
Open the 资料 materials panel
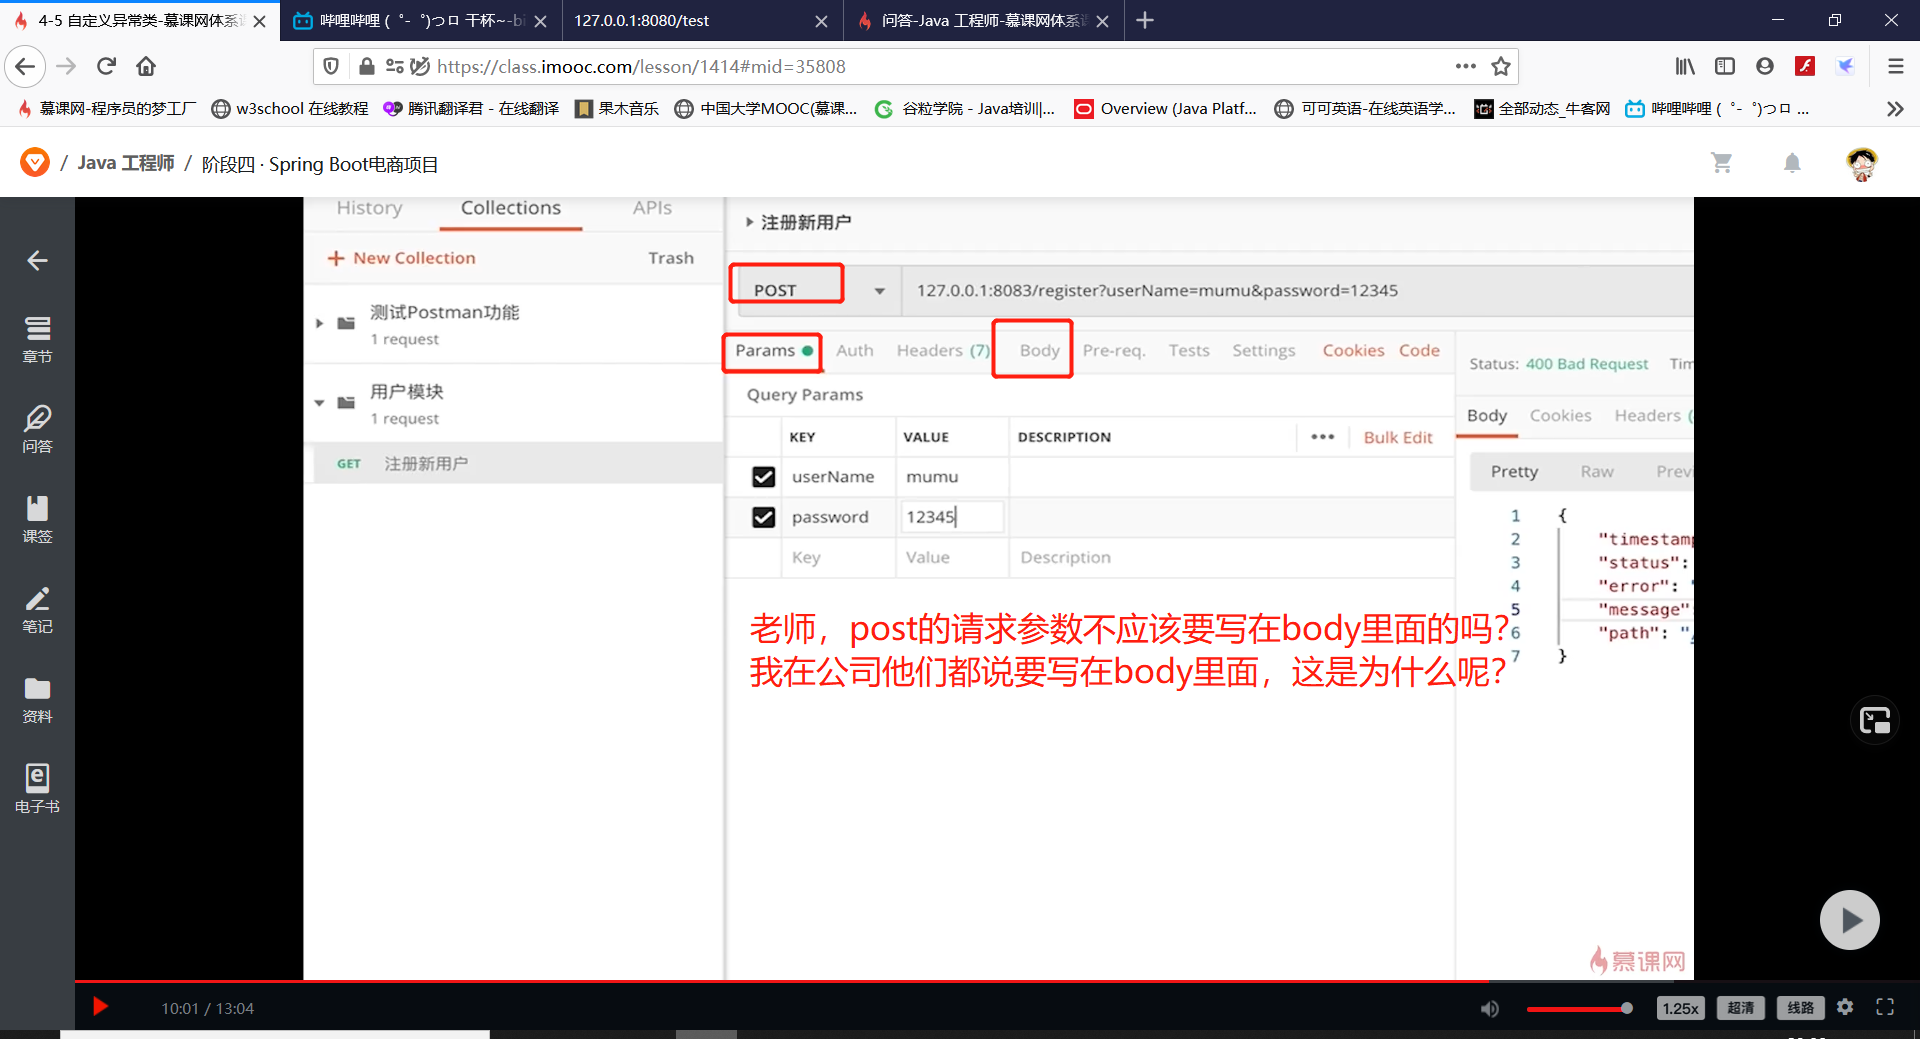[37, 699]
